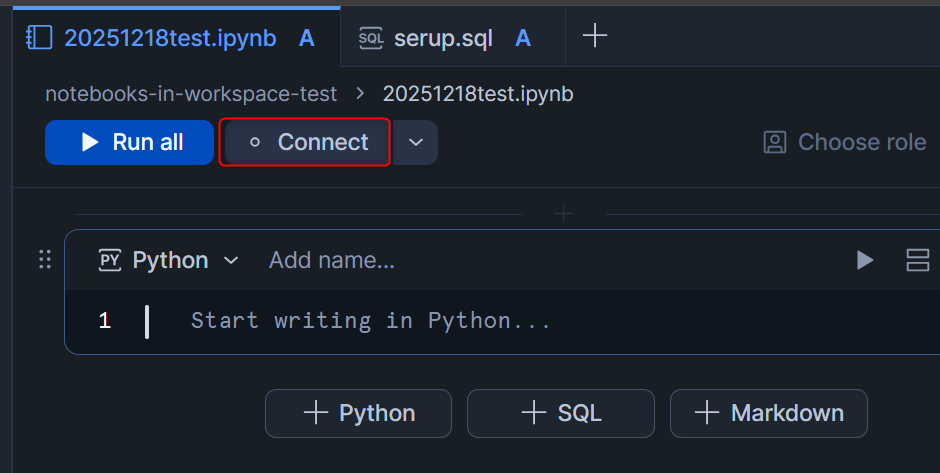Add a new Python cell

[358, 413]
